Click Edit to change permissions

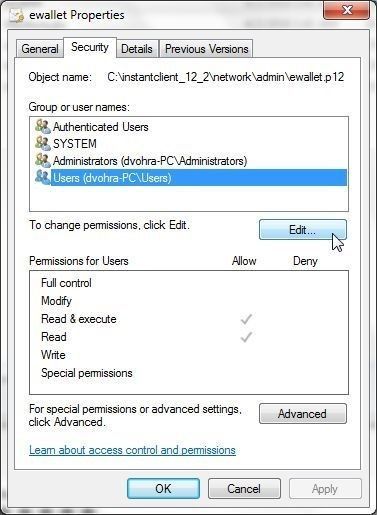(x=303, y=230)
